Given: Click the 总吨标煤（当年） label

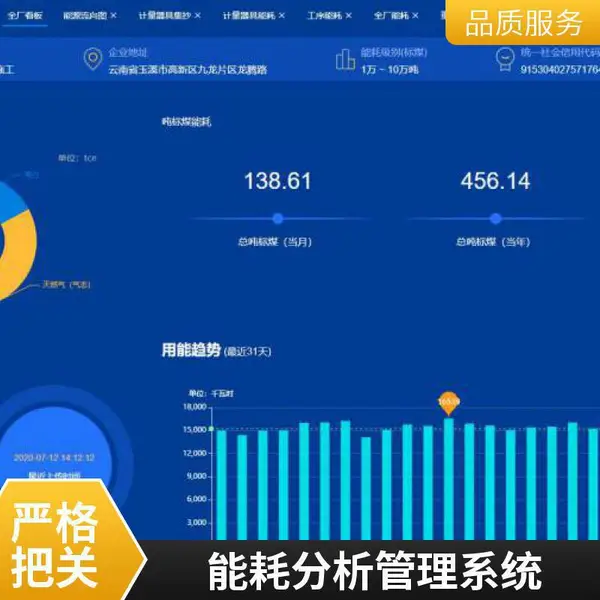Looking at the screenshot, I should [x=493, y=242].
